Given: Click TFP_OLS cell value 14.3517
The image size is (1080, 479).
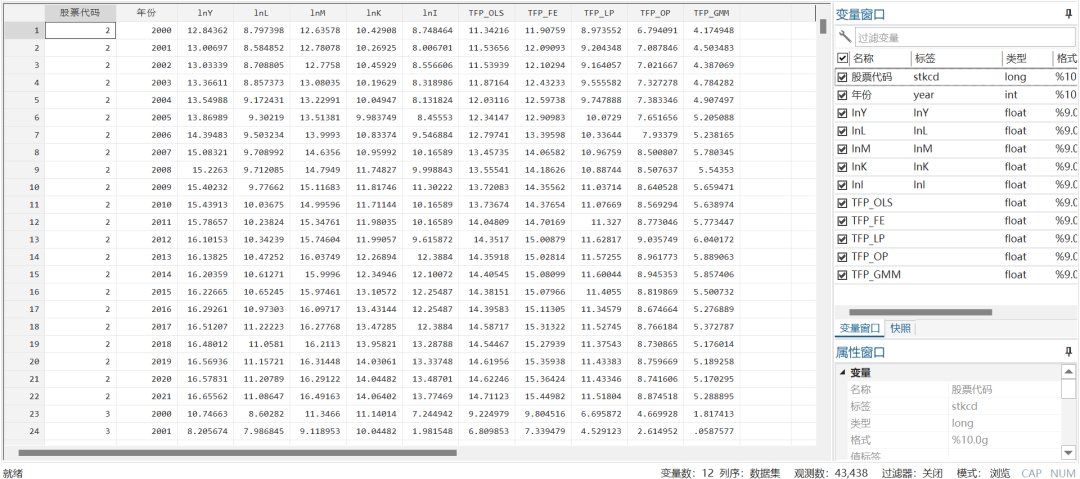Looking at the screenshot, I should (x=487, y=239).
